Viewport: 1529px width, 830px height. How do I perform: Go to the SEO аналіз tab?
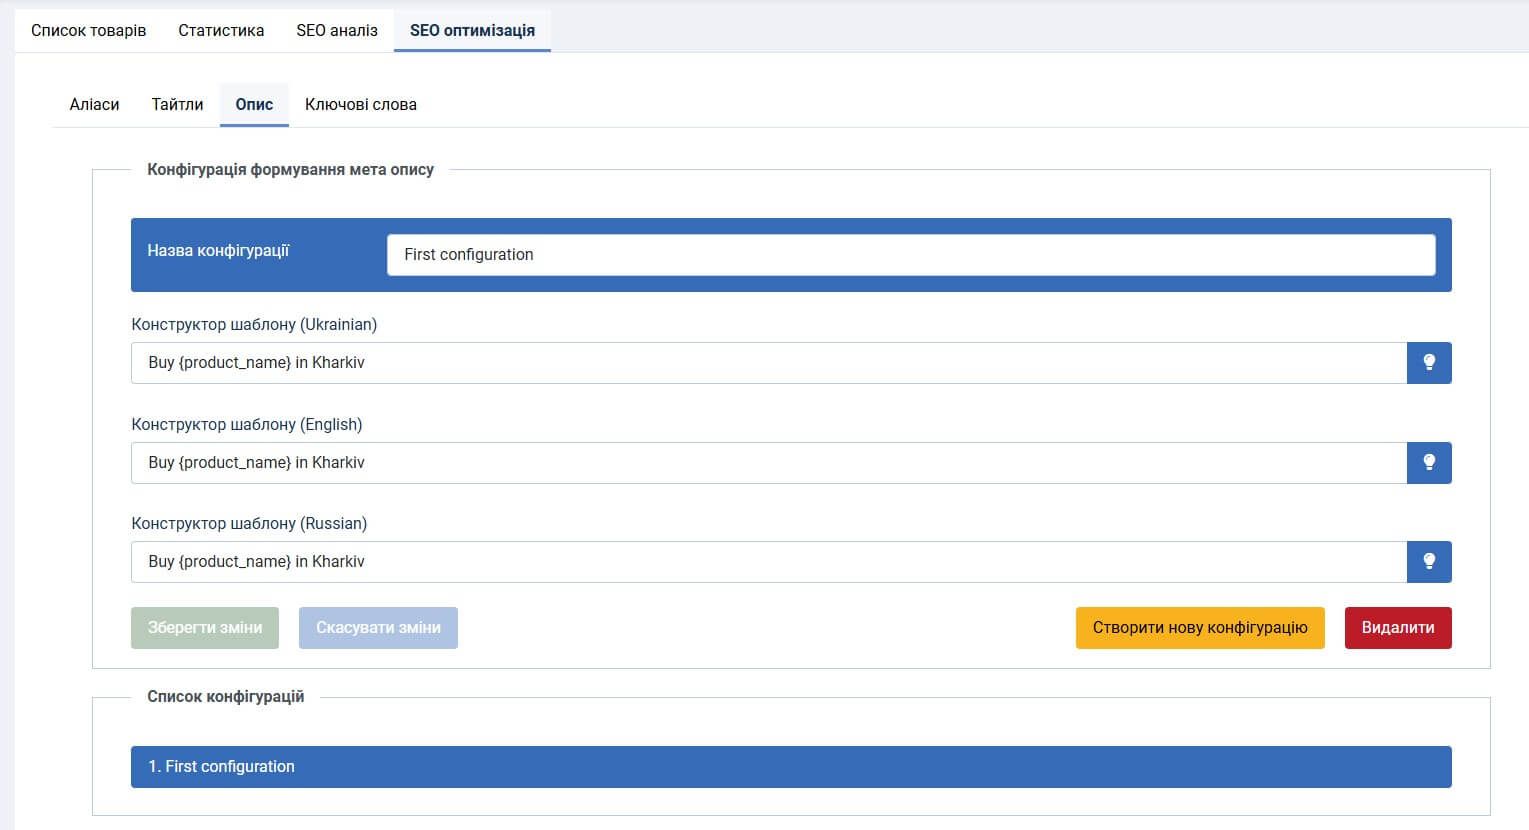[337, 30]
